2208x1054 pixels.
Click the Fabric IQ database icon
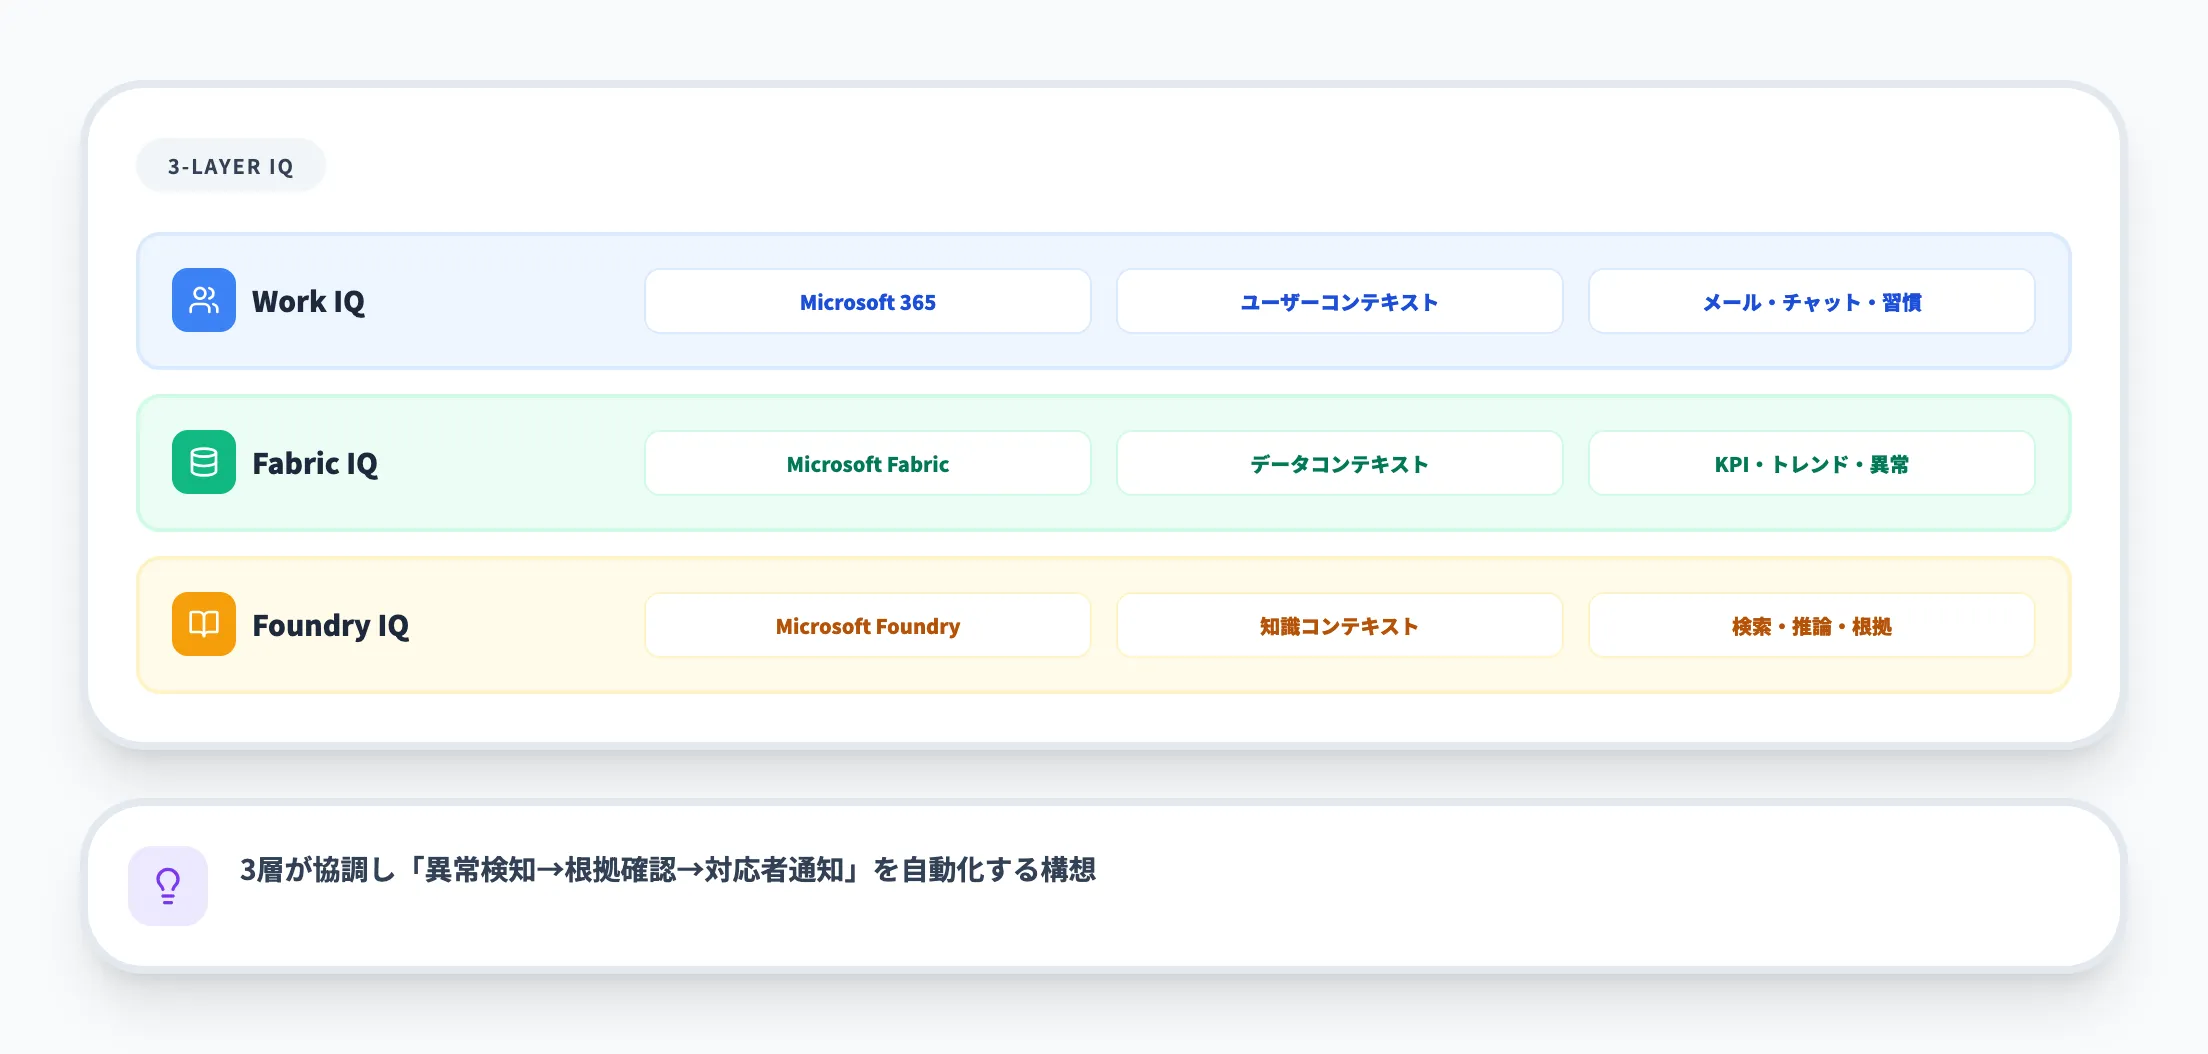click(x=204, y=462)
